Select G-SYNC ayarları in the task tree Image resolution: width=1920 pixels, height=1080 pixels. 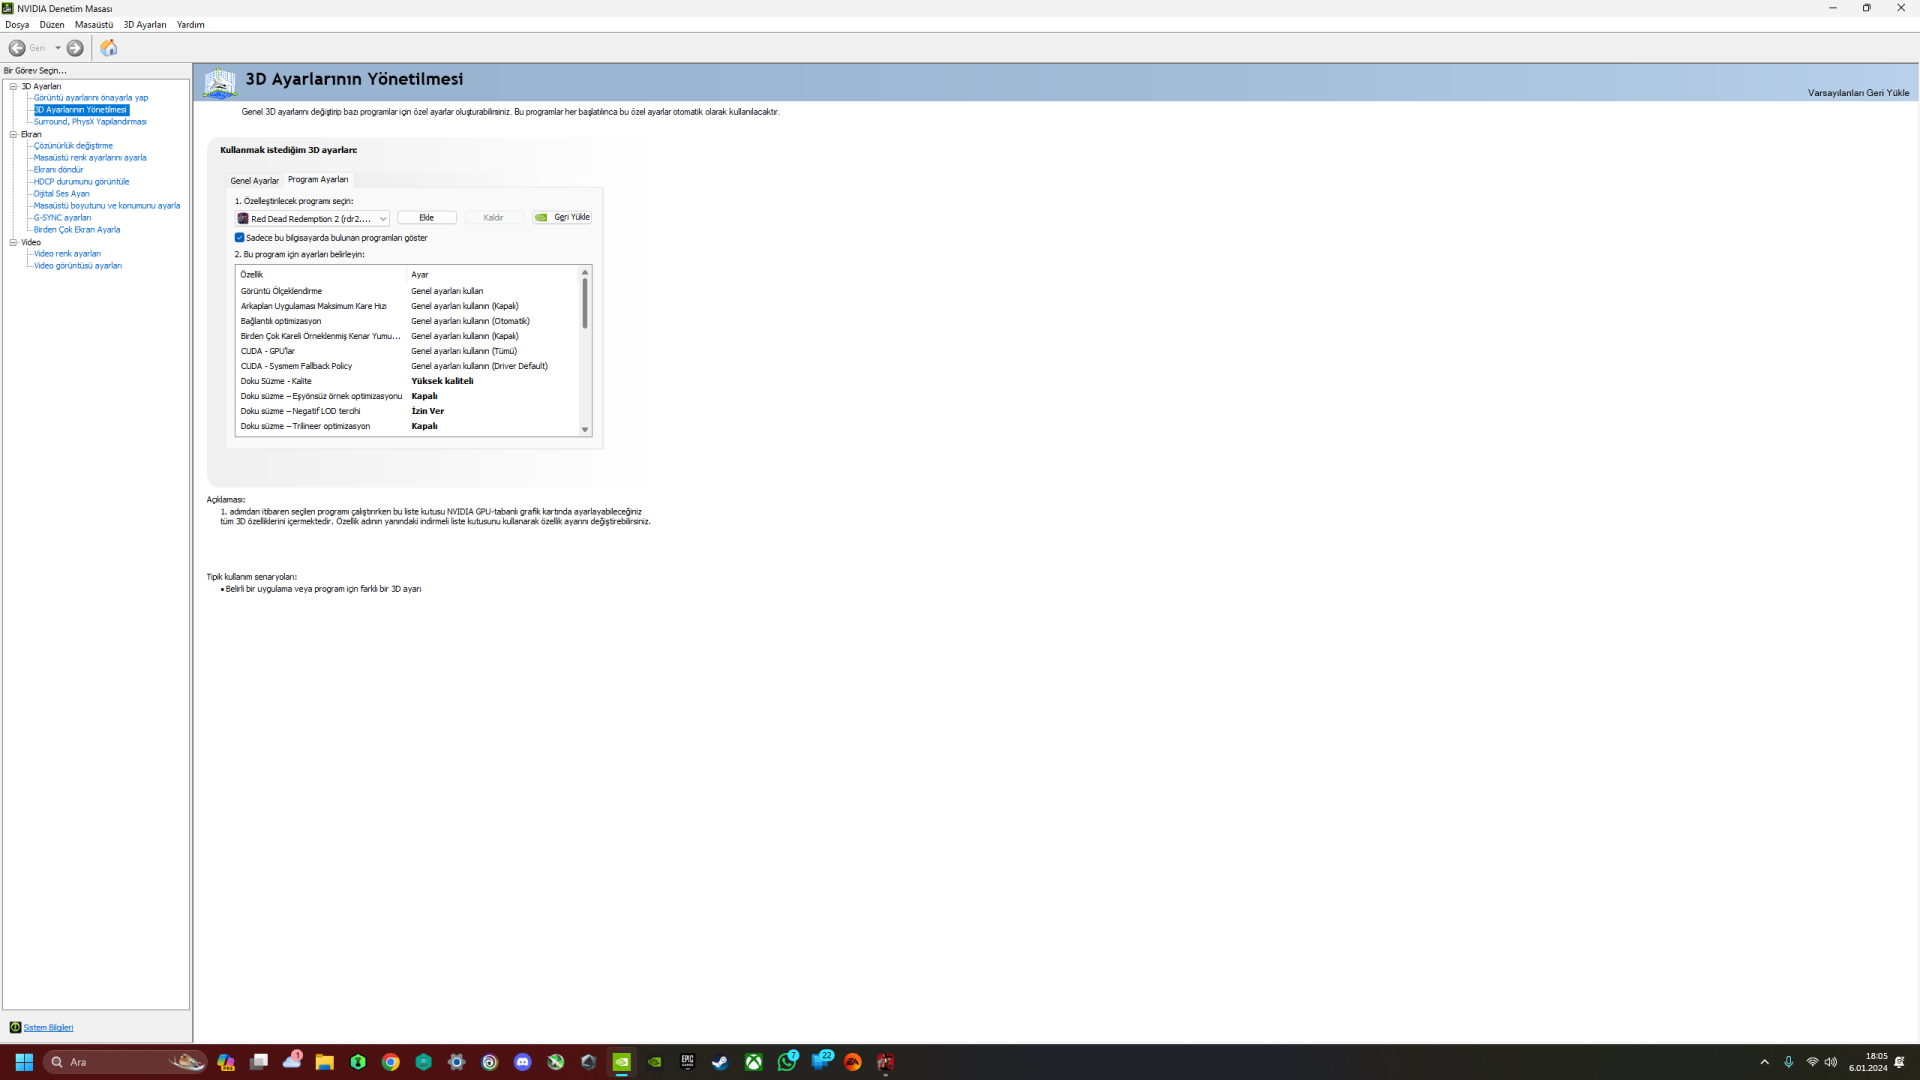[x=62, y=218]
